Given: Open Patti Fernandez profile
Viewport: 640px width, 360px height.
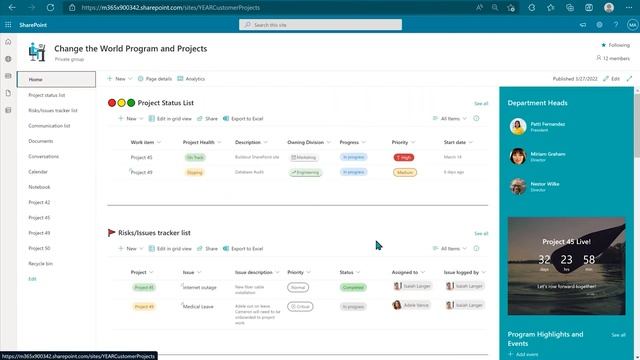Looking at the screenshot, I should pos(538,126).
